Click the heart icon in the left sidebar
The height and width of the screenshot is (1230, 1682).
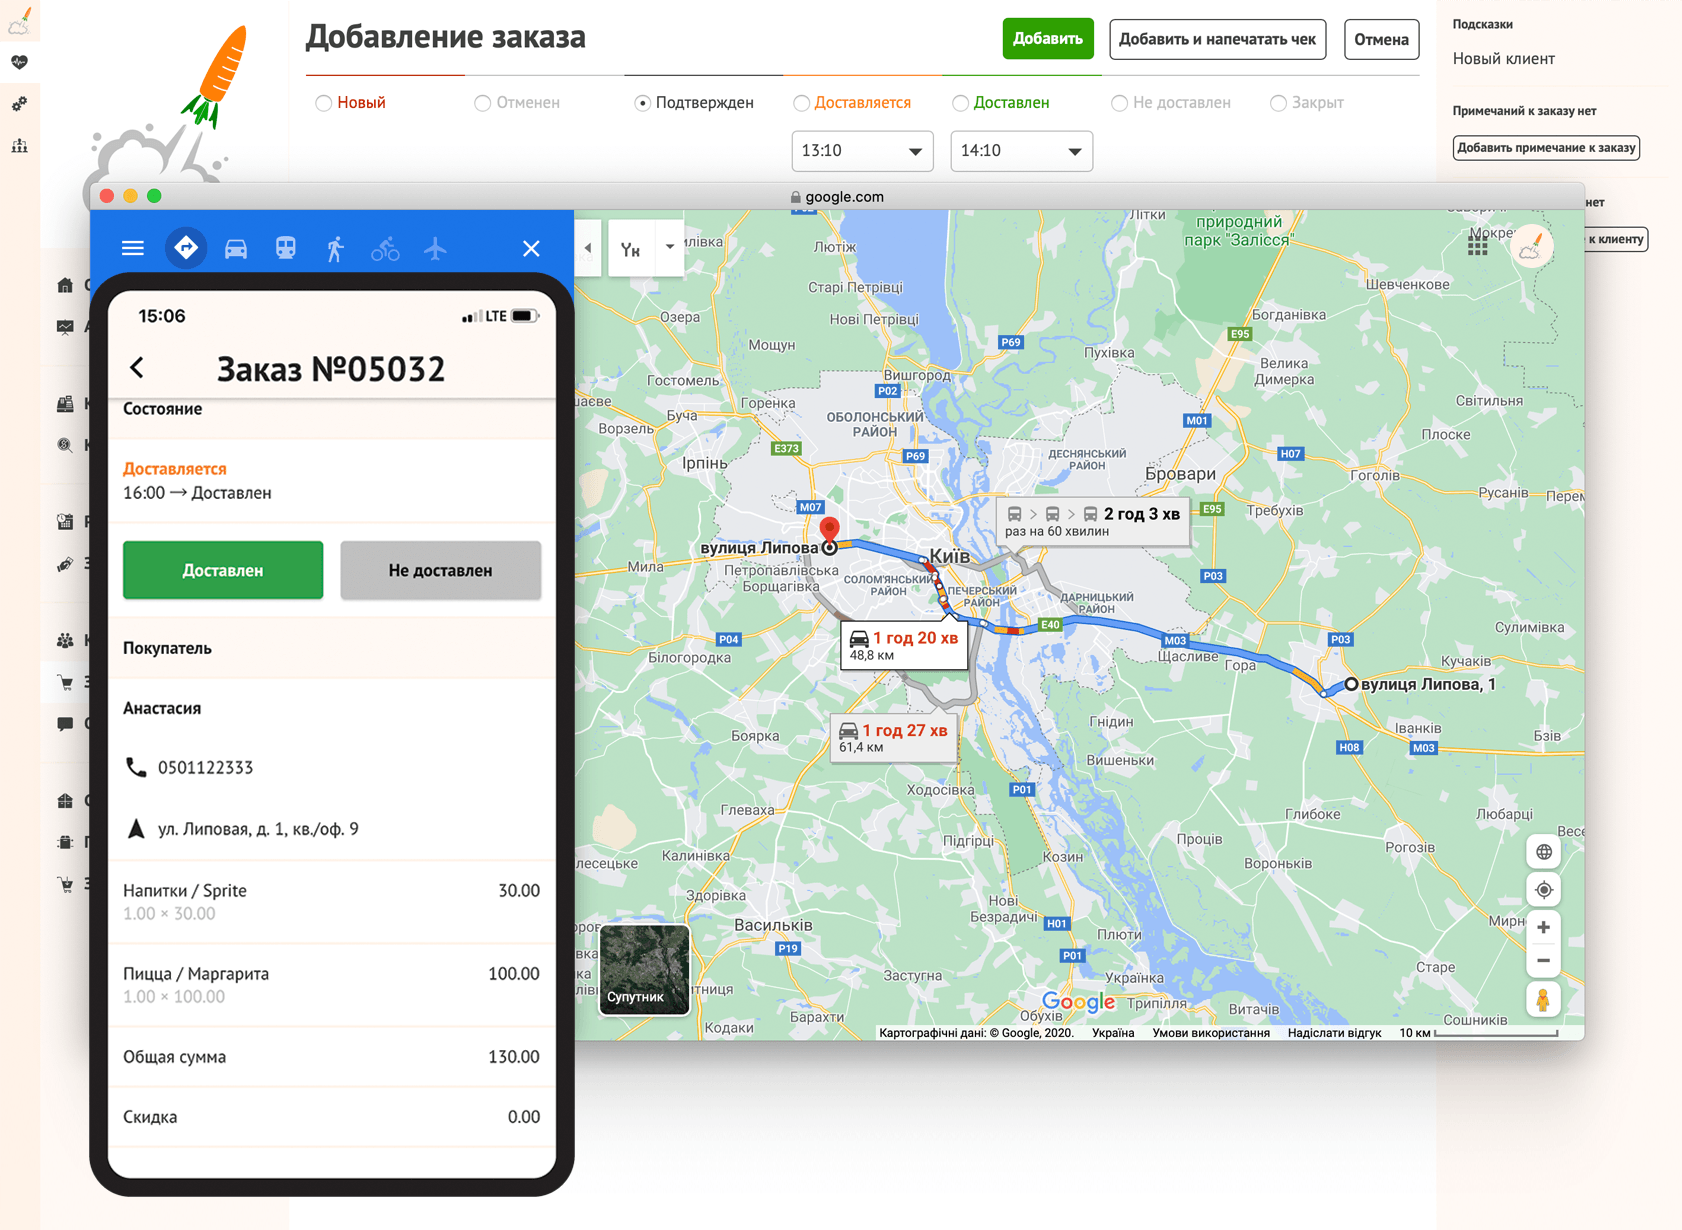(19, 62)
